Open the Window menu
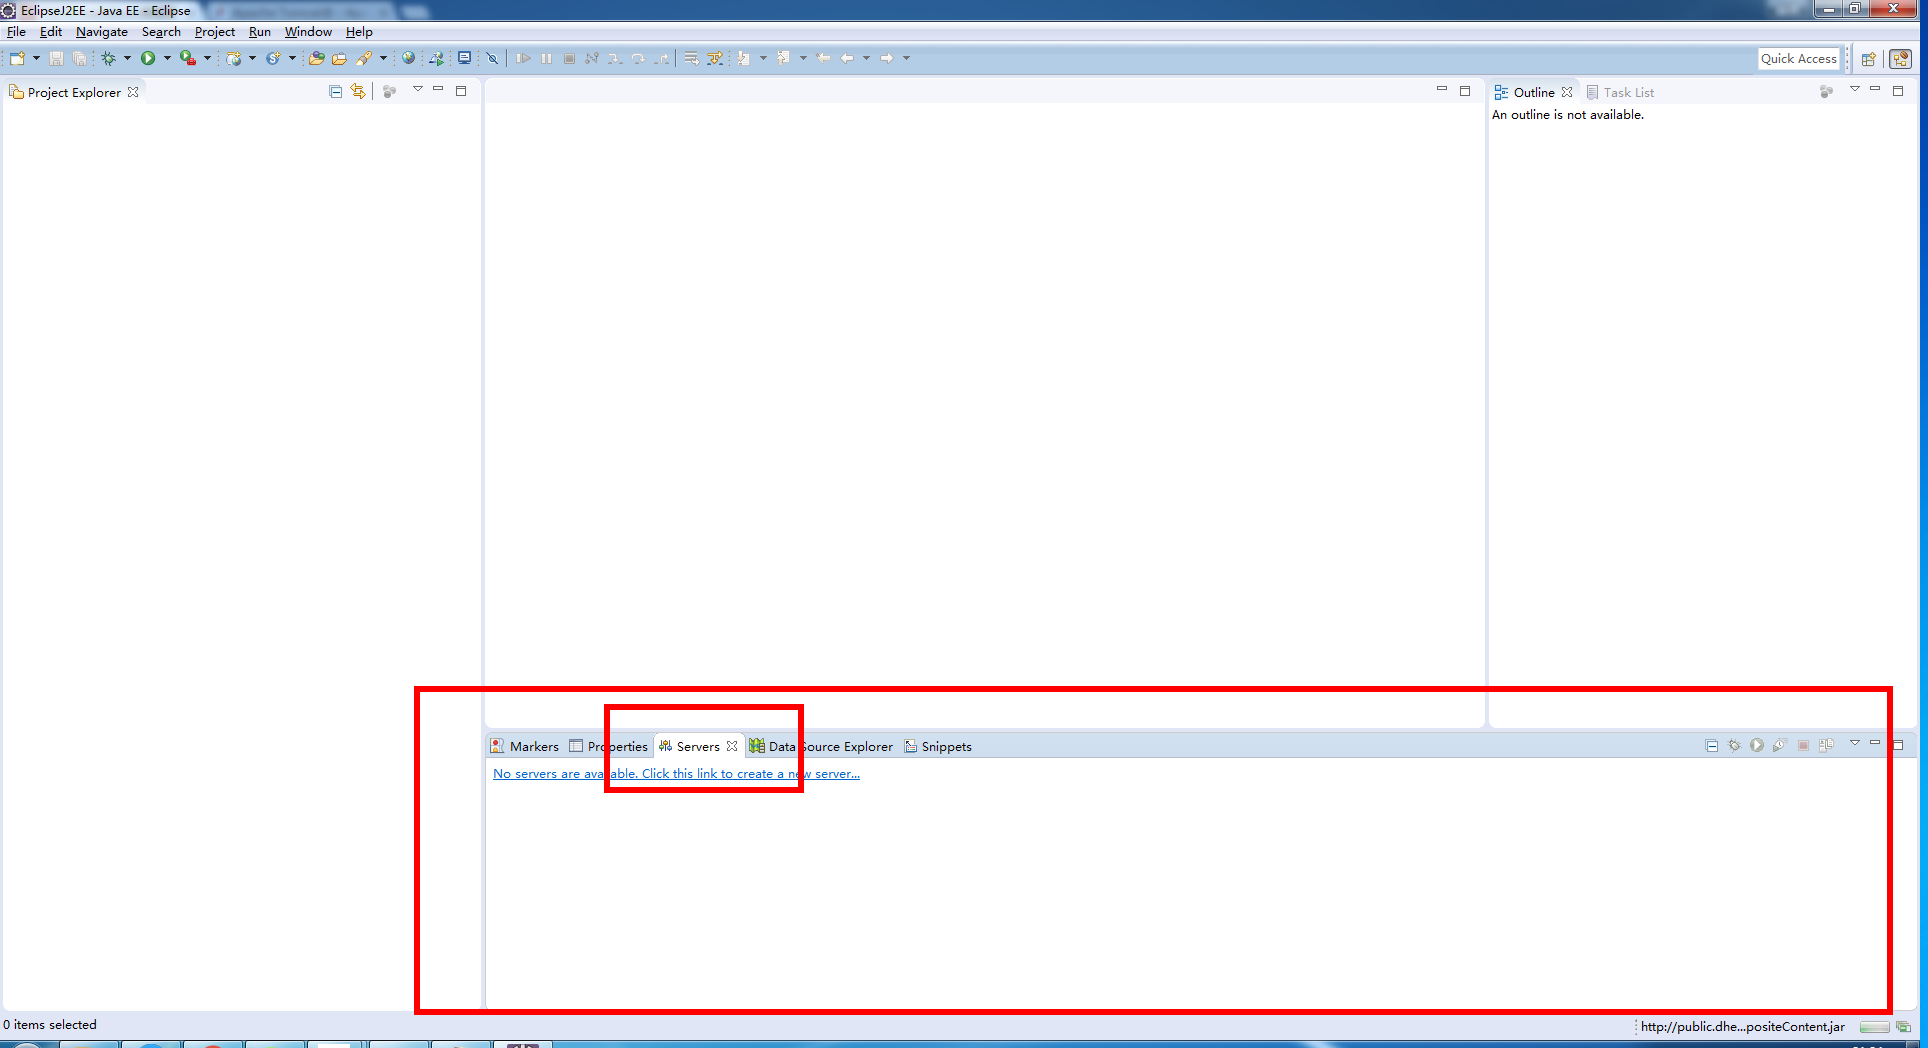This screenshot has width=1928, height=1048. pyautogui.click(x=308, y=32)
